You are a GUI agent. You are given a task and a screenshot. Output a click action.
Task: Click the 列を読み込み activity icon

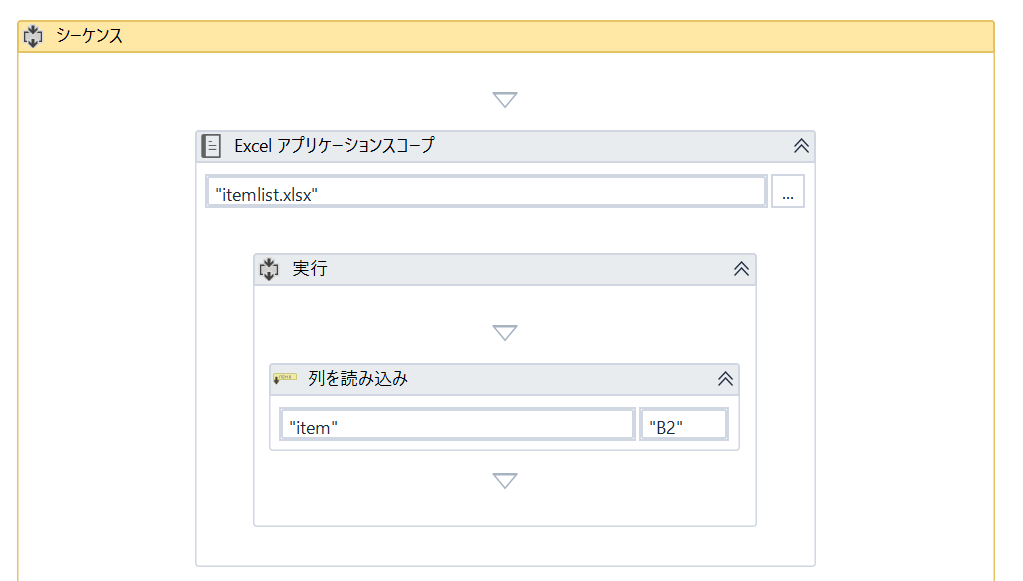click(285, 379)
